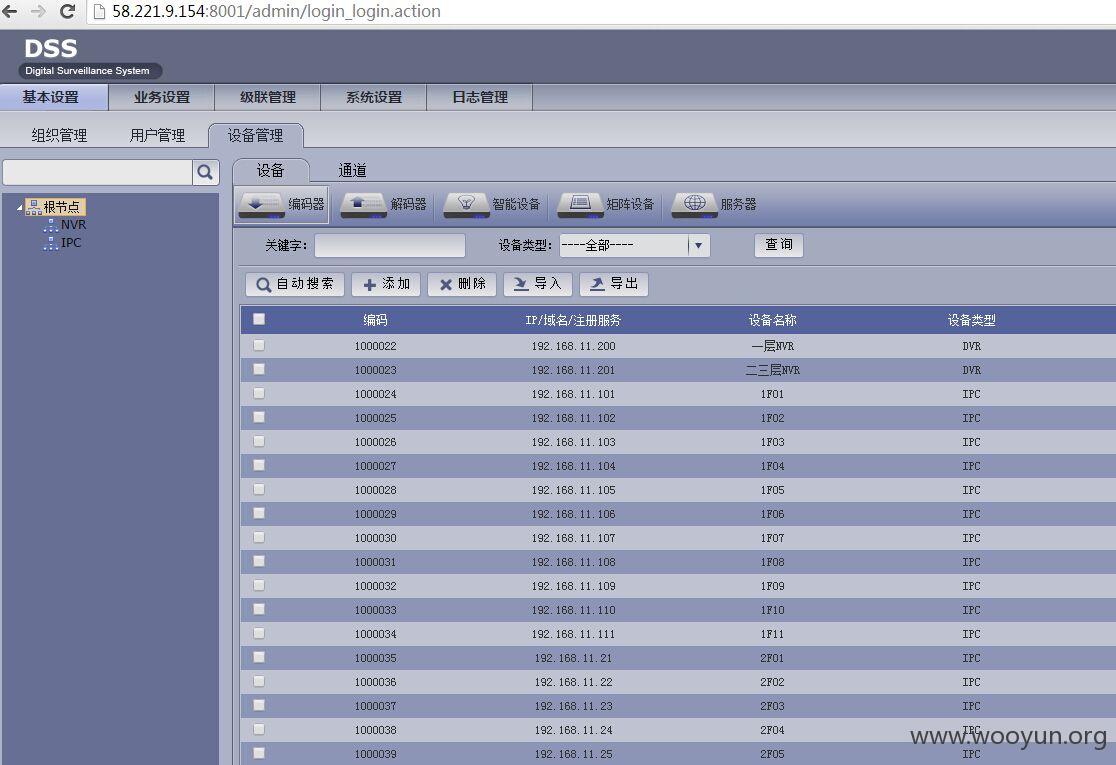This screenshot has width=1116, height=765.
Task: Click the 导出 export button
Action: 614,284
